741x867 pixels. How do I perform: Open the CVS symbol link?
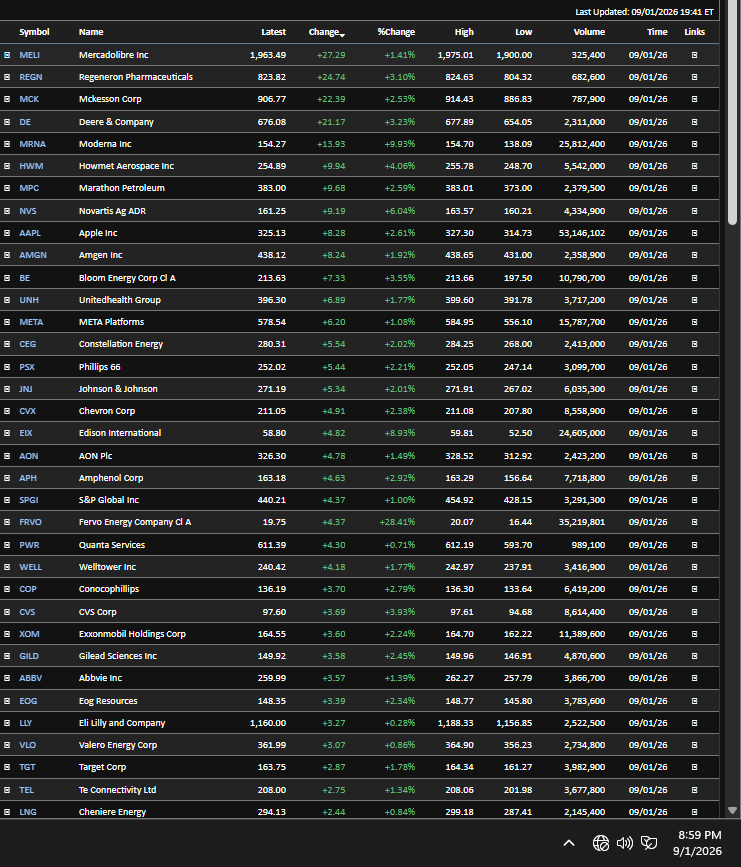[x=27, y=612]
